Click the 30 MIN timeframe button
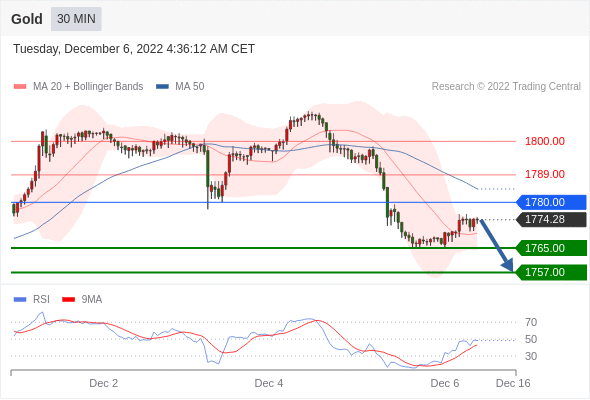This screenshot has height=400, width=590. (76, 19)
